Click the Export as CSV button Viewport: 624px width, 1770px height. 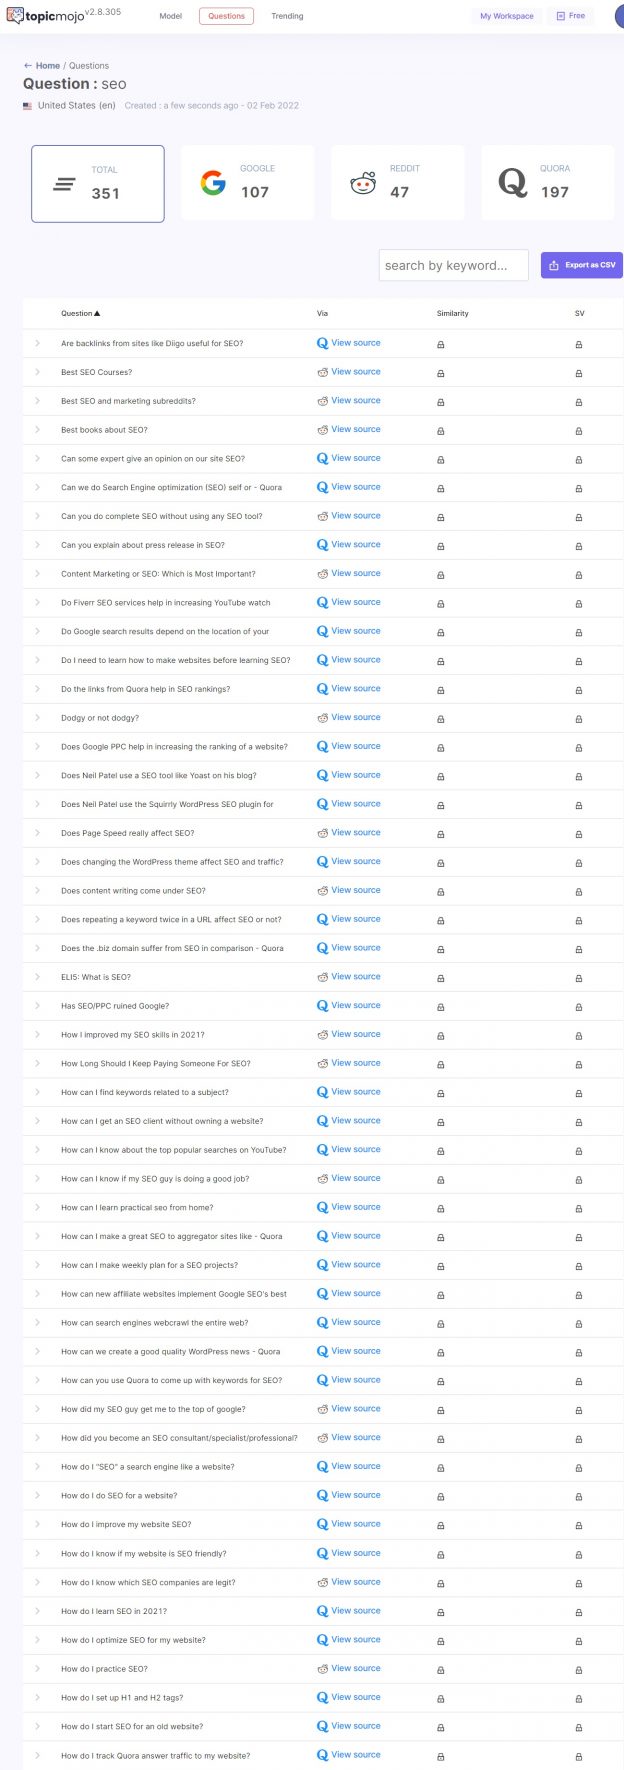pos(581,264)
